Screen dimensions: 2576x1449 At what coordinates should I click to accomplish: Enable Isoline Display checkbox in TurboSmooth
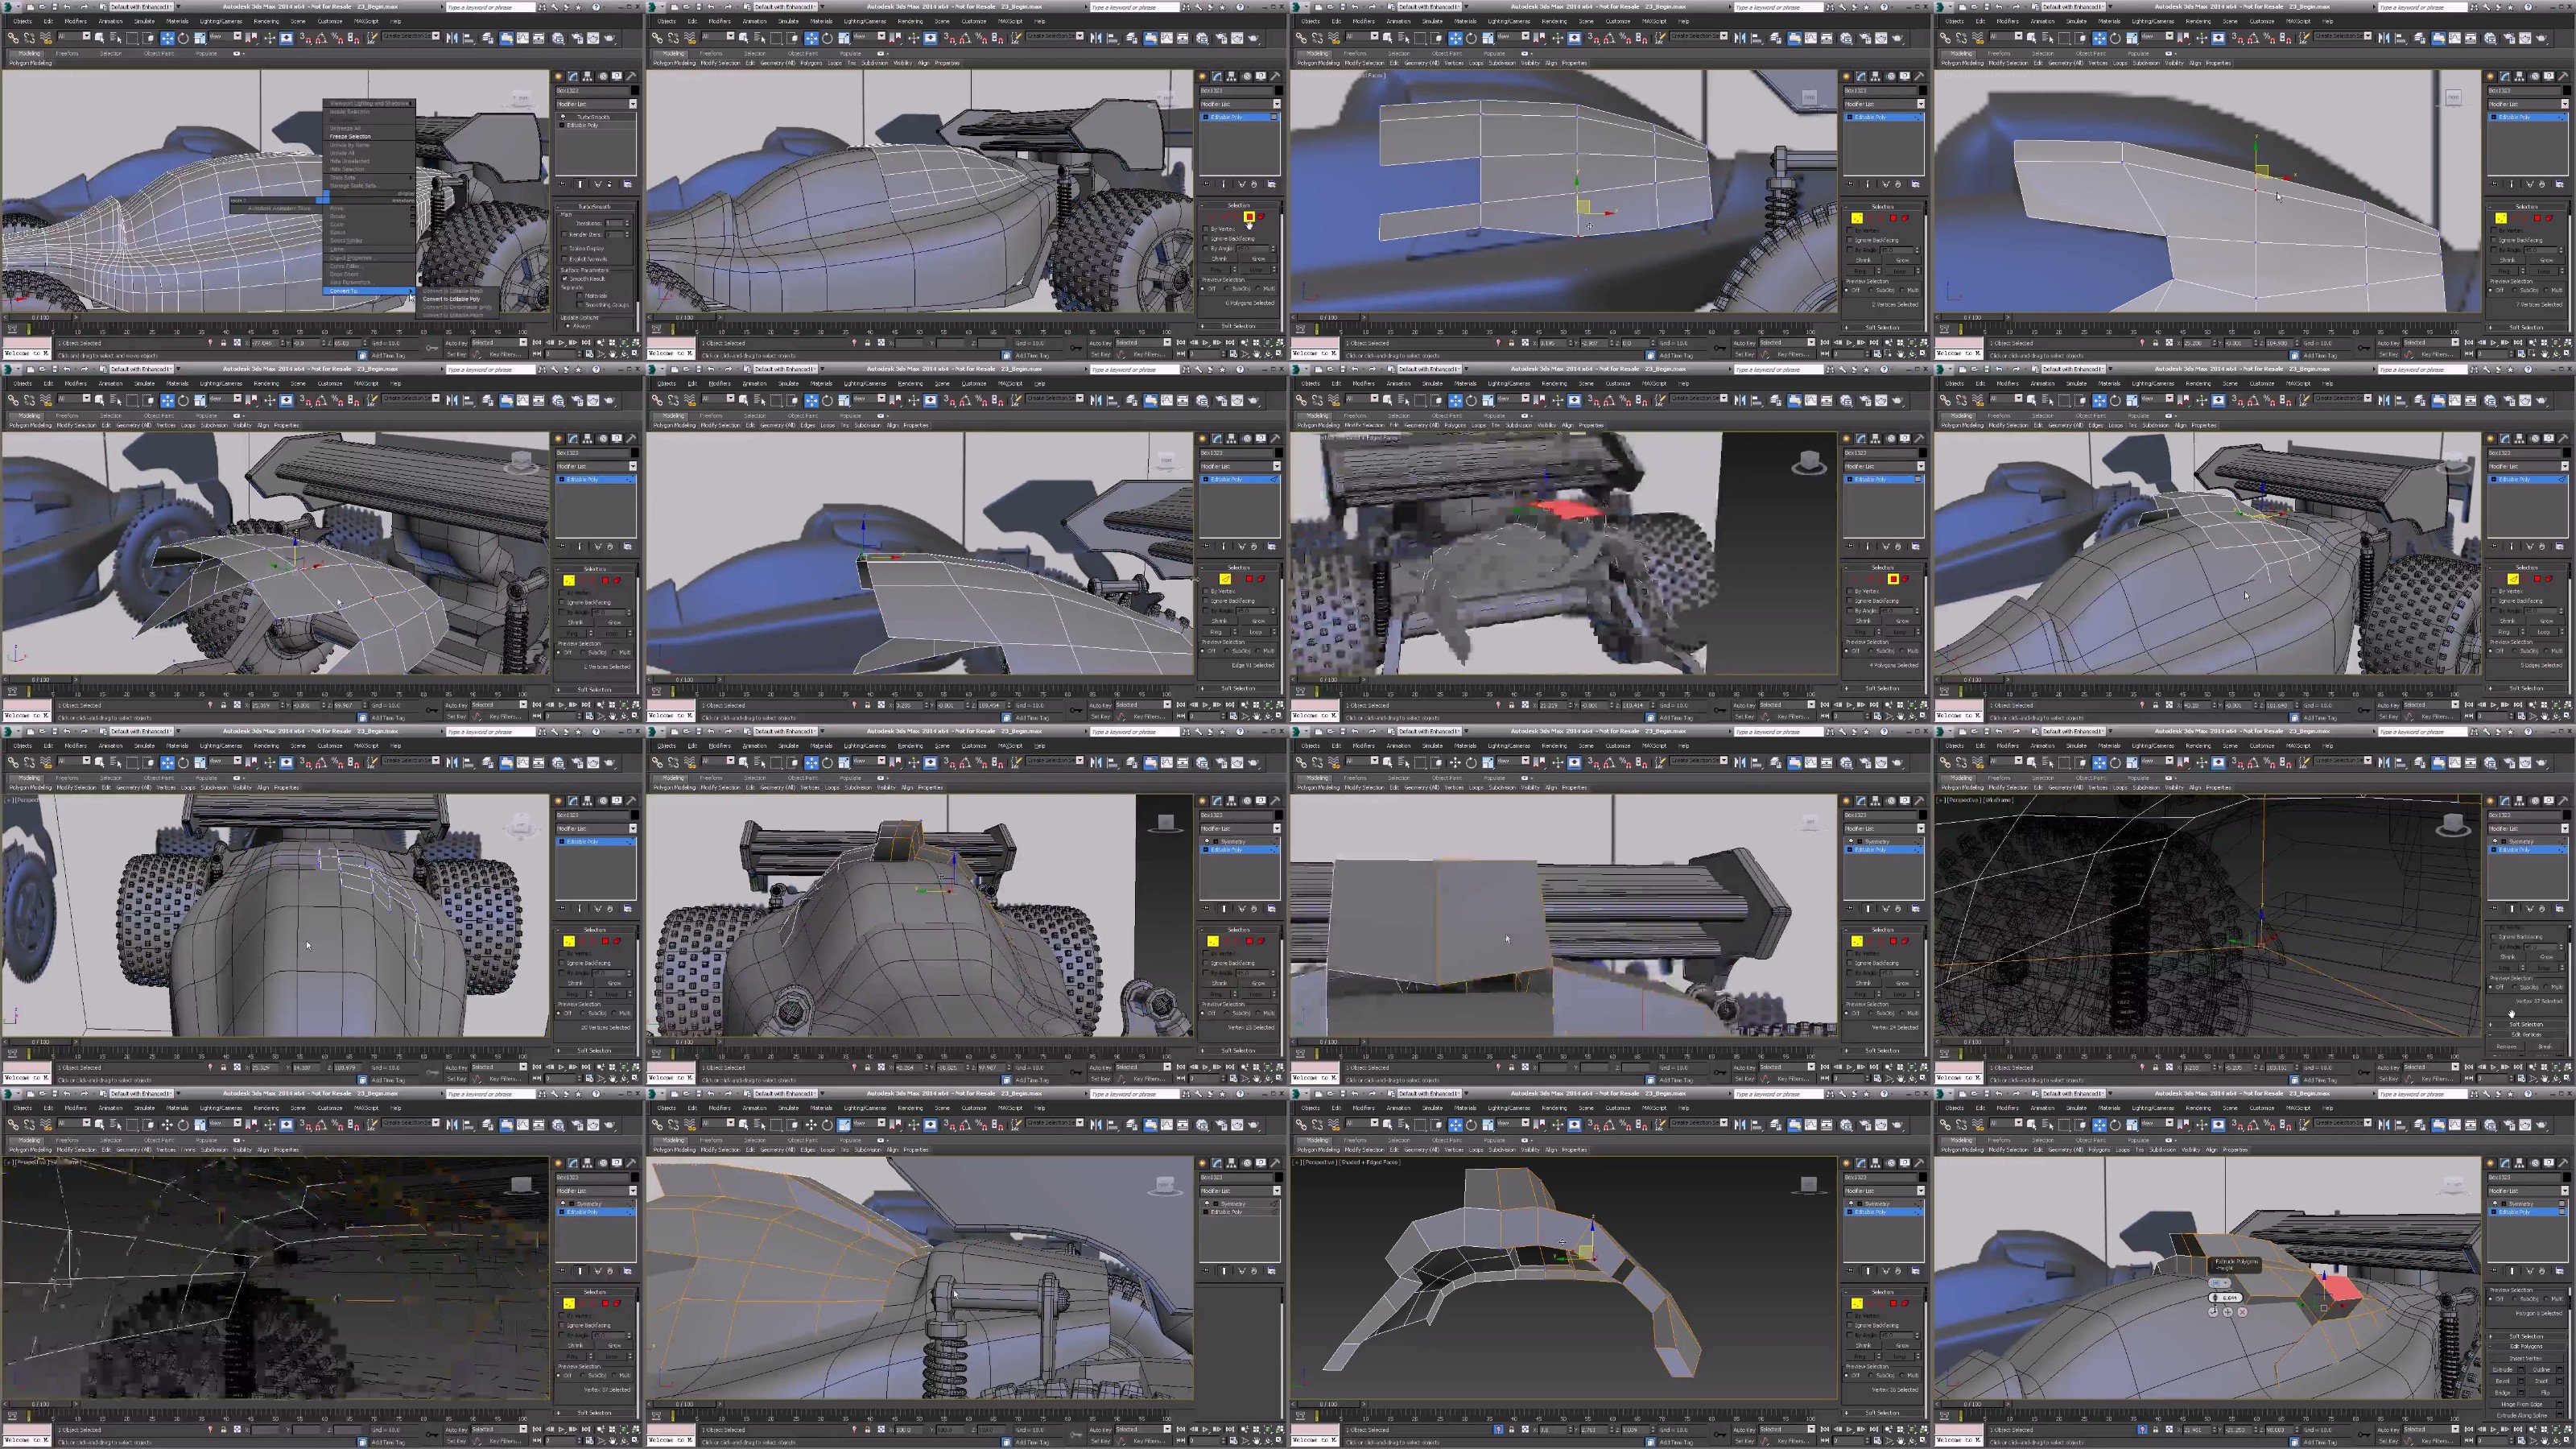click(x=565, y=249)
